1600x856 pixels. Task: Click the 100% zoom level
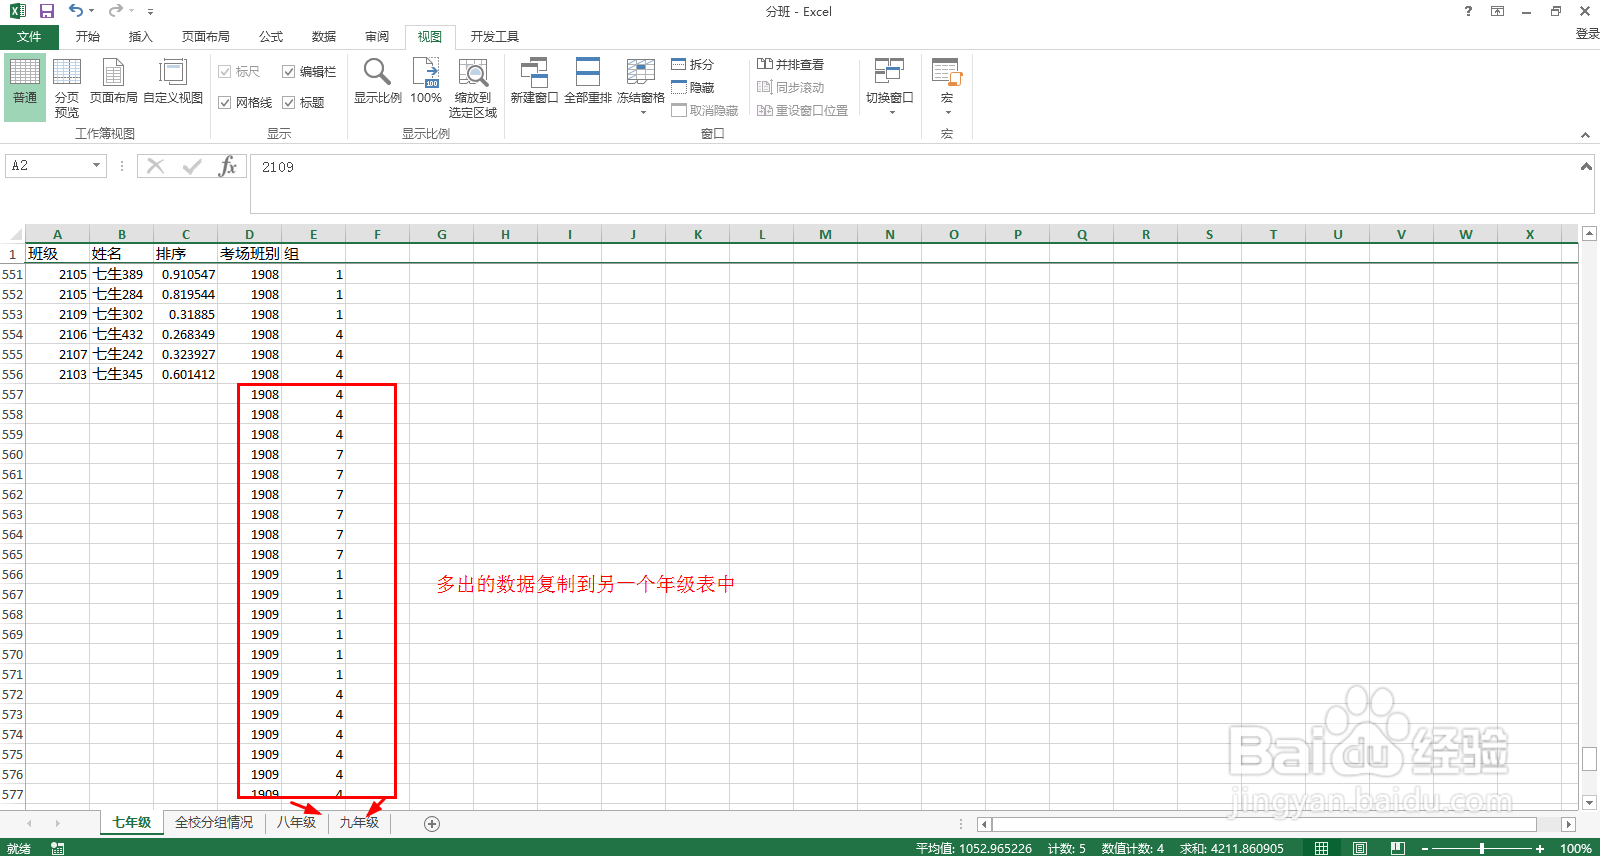[1576, 848]
